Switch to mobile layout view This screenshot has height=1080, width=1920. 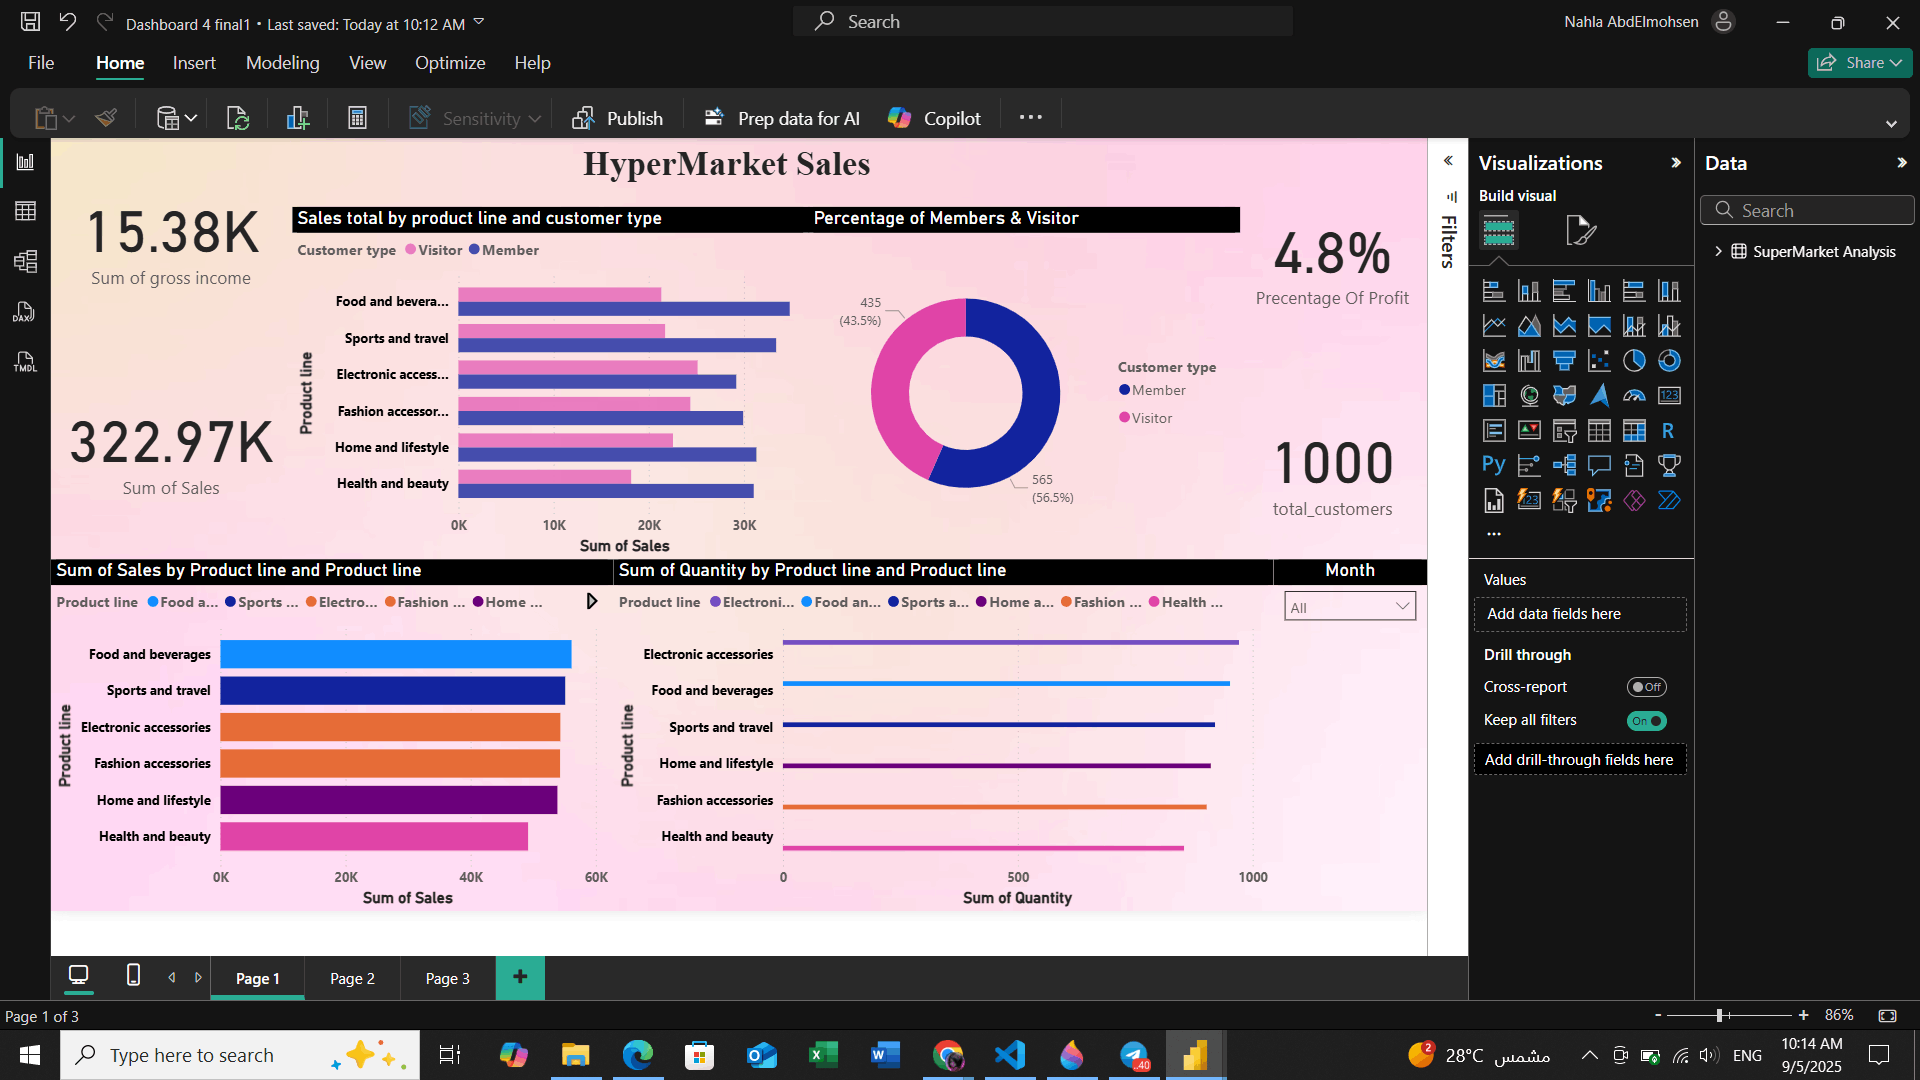[131, 977]
